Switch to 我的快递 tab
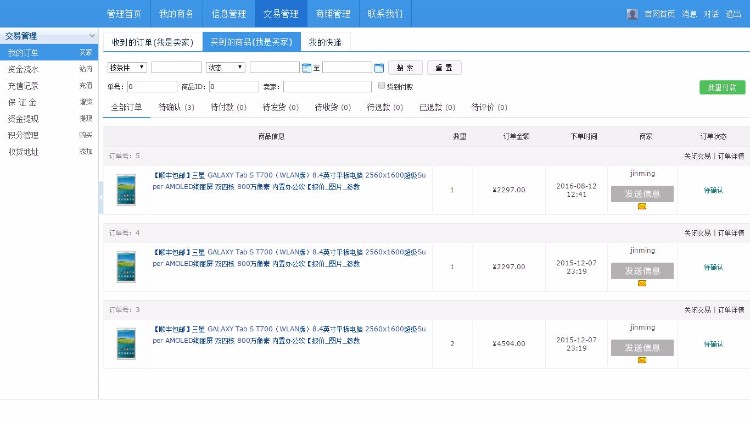 [325, 42]
